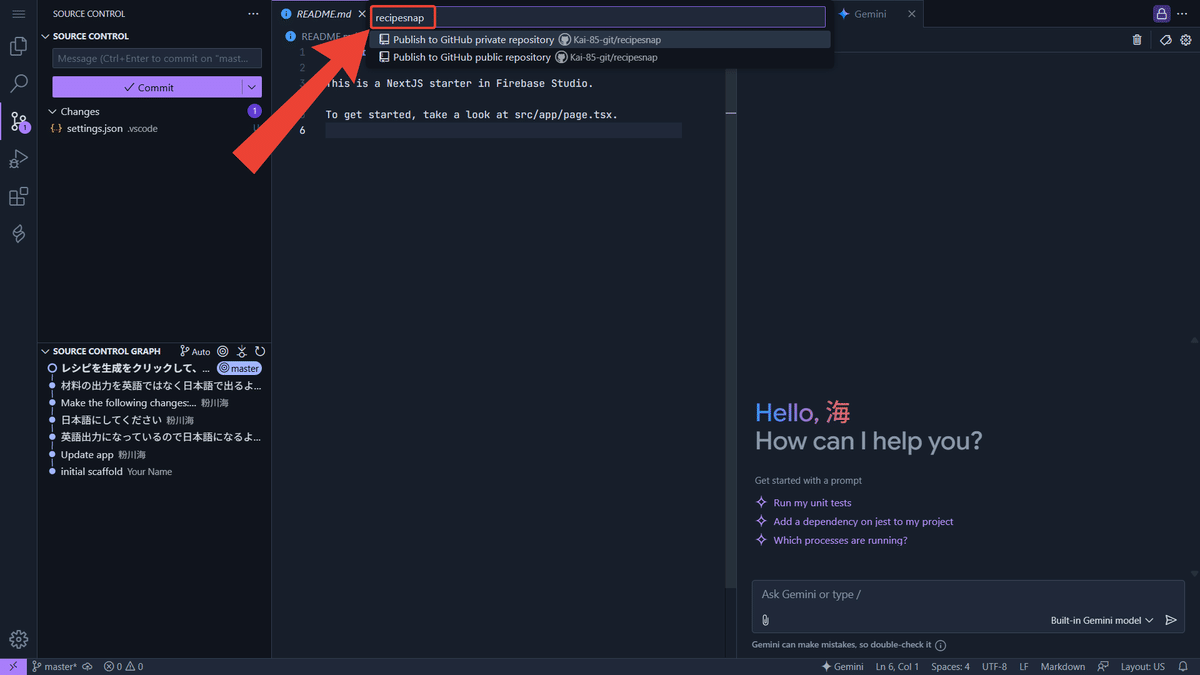Open the Extensions view

point(18,197)
